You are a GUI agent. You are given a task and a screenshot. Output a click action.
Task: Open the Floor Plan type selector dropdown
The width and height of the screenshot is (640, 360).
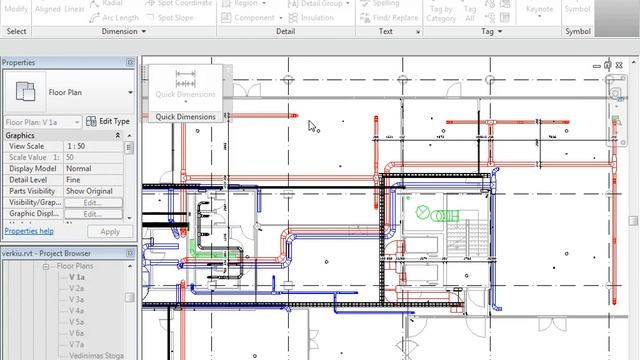pos(130,92)
